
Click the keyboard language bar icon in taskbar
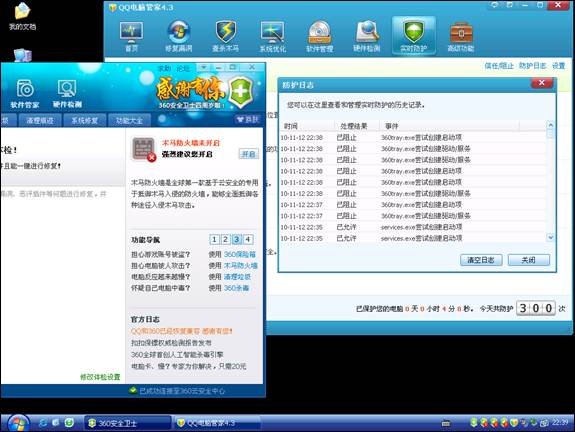click(446, 424)
